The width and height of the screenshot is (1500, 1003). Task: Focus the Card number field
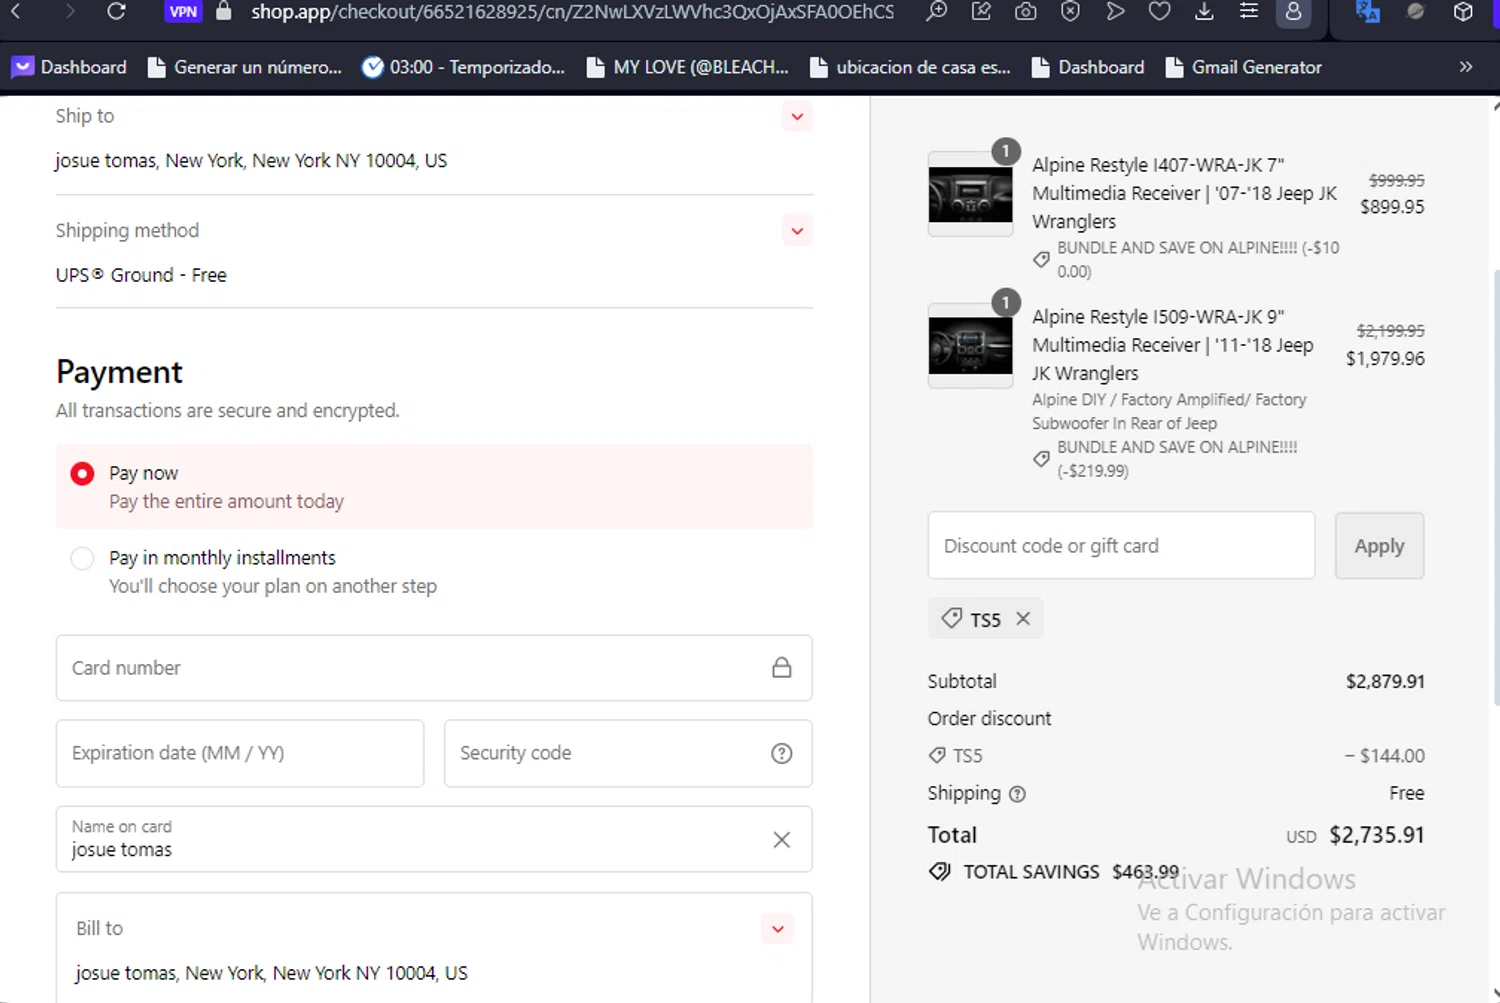click(x=434, y=668)
